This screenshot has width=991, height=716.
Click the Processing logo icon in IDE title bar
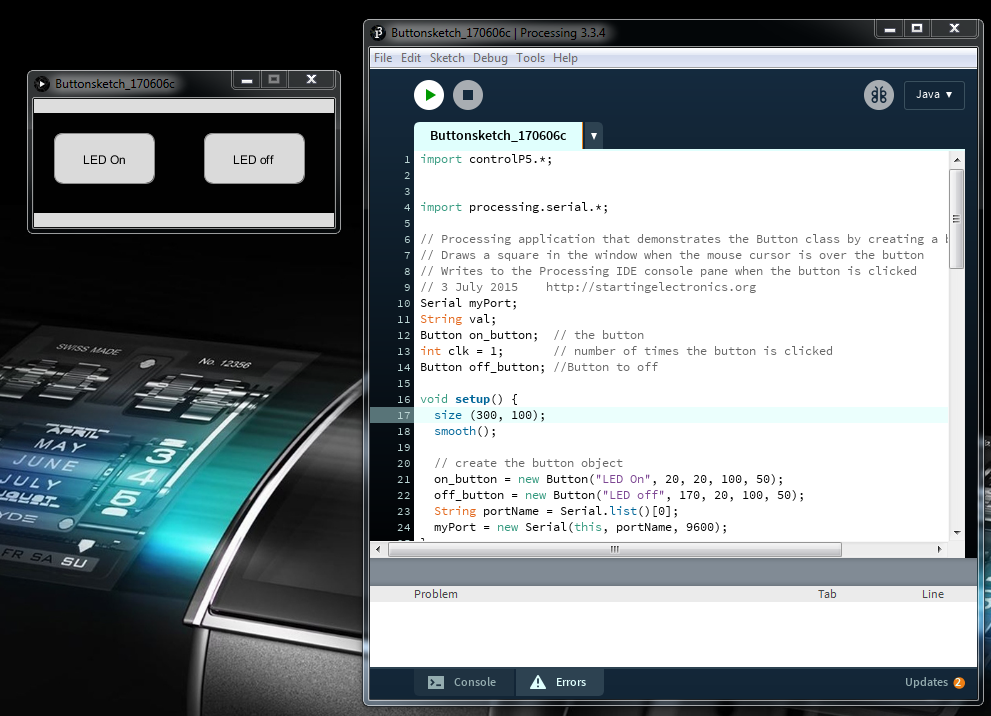coord(378,33)
